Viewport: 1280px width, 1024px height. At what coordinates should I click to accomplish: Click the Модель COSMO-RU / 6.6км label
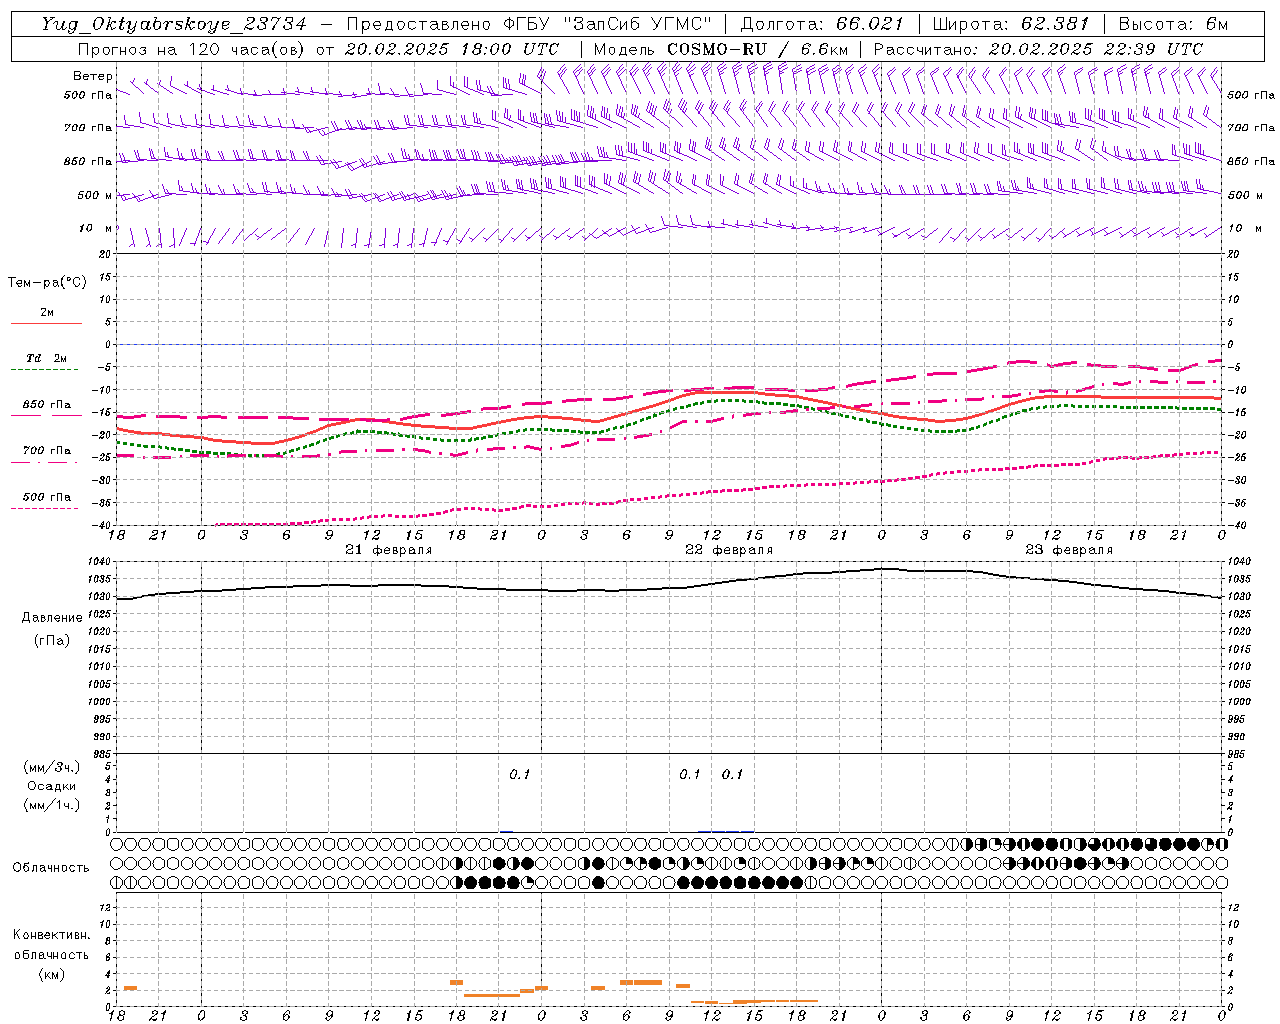[x=720, y=49]
